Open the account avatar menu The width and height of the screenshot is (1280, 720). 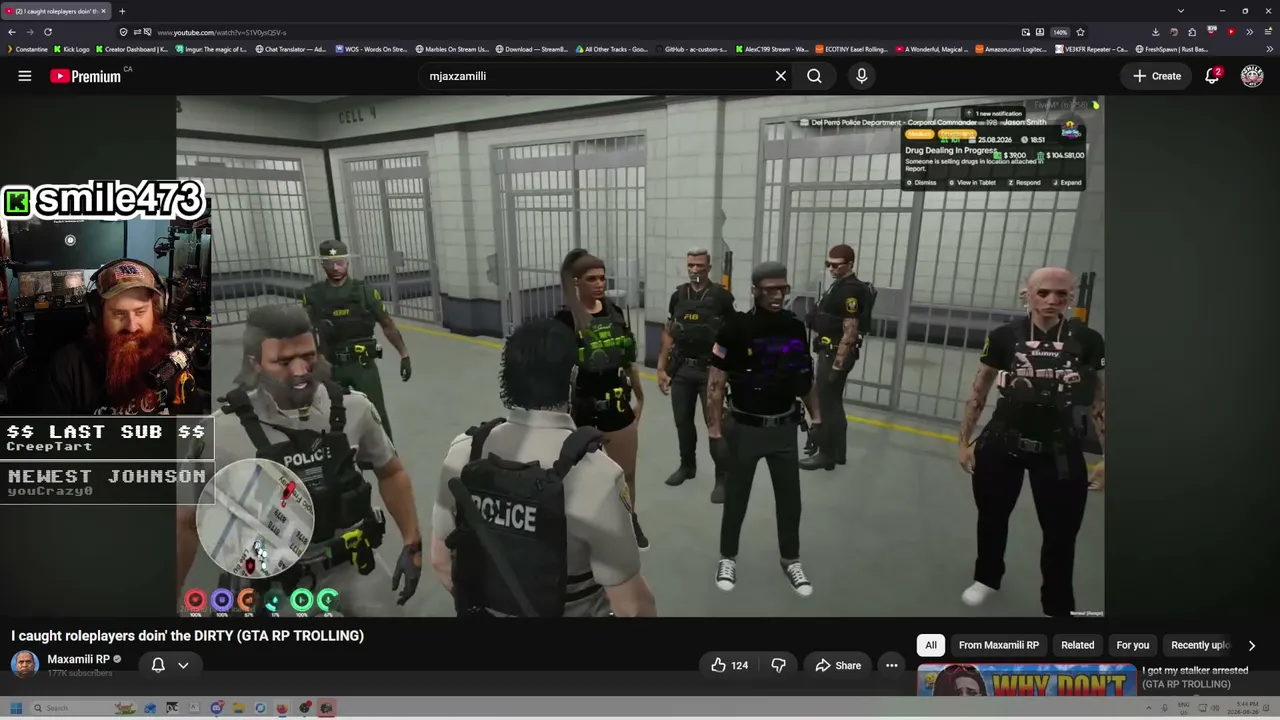point(1252,76)
